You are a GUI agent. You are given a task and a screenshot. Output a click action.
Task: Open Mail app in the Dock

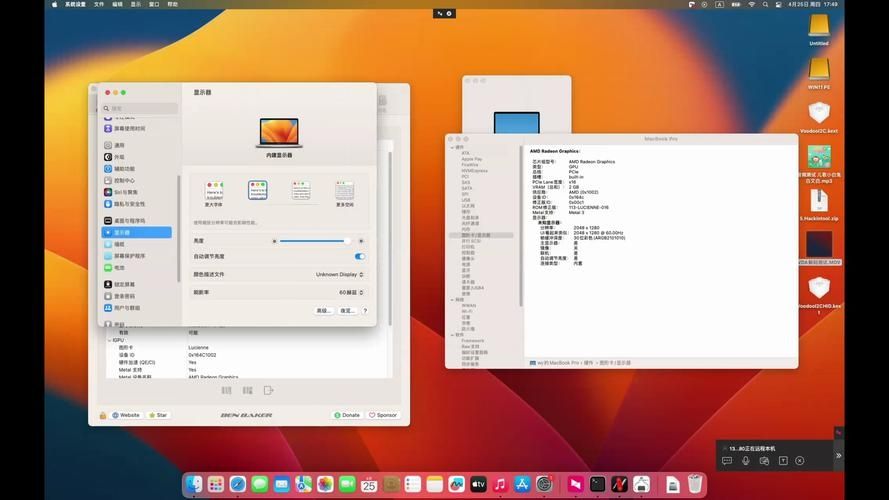coord(282,484)
